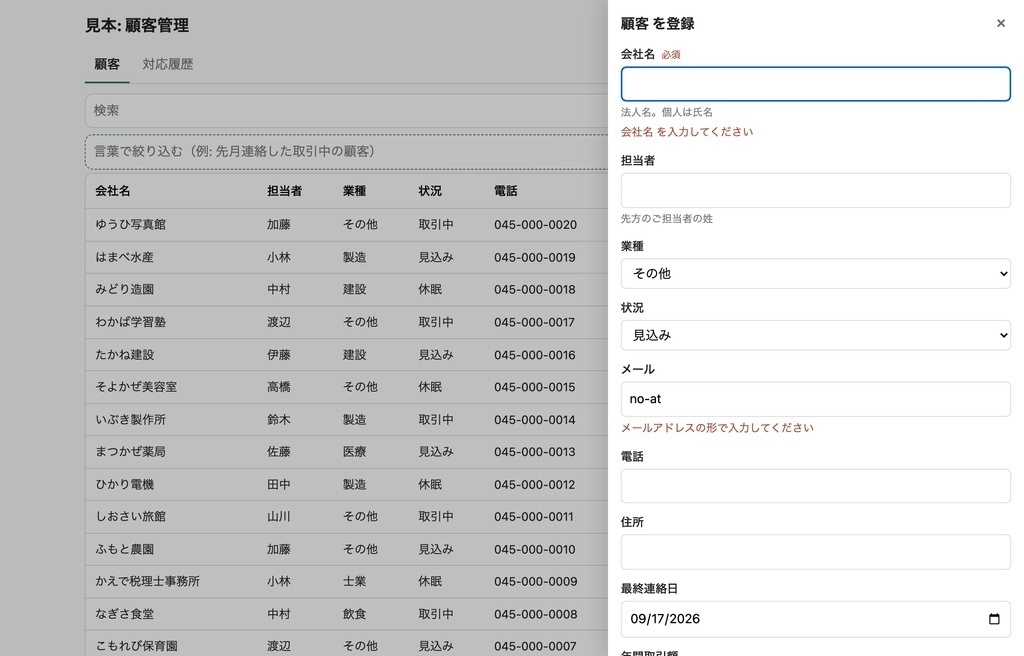The image size is (1024, 656).
Task: Click 医療 in the まつかぜ薬局 row
Action: click(x=354, y=451)
